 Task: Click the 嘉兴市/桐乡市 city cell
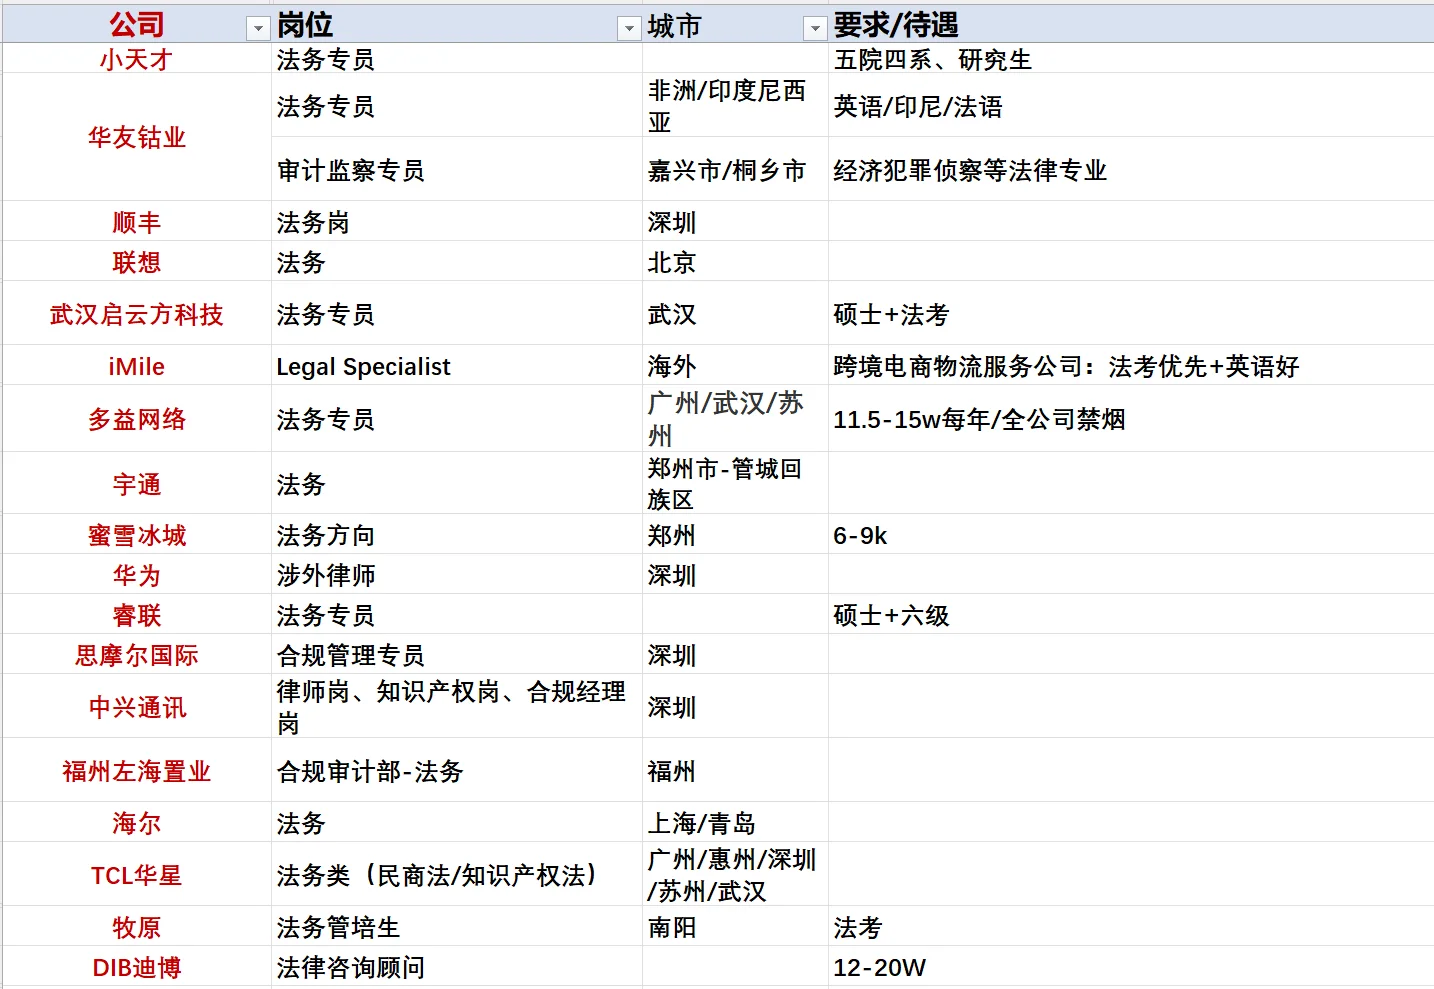(x=735, y=170)
